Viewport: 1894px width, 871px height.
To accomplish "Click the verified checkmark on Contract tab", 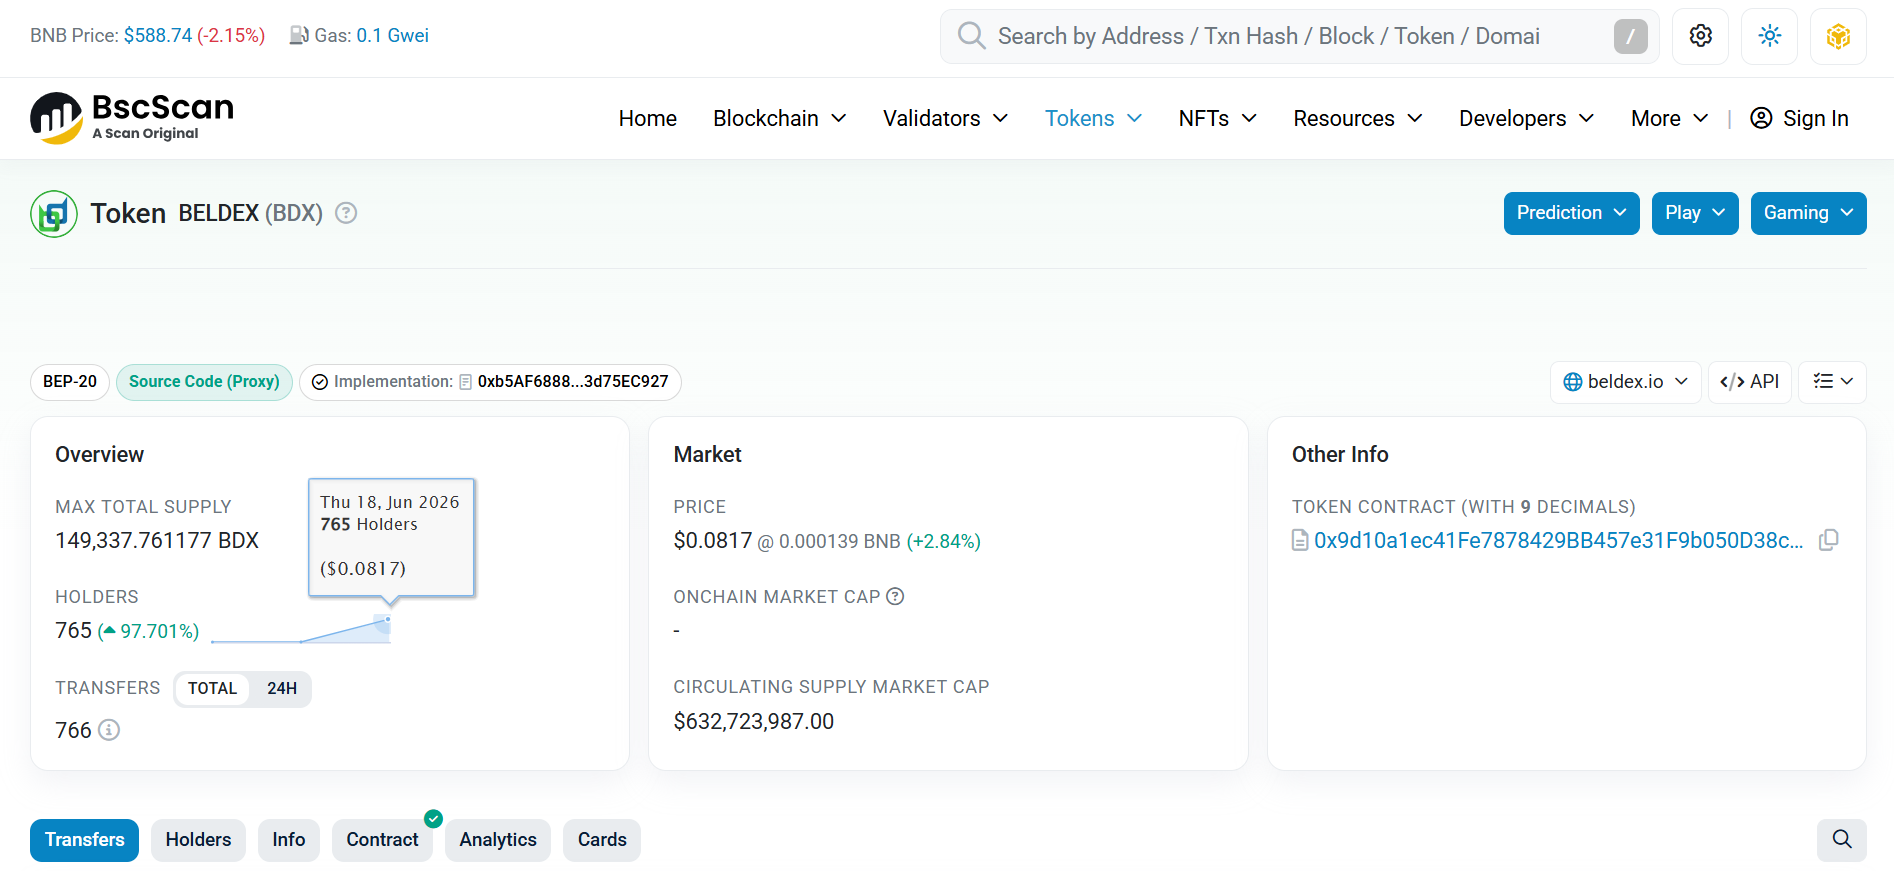I will coord(433,818).
